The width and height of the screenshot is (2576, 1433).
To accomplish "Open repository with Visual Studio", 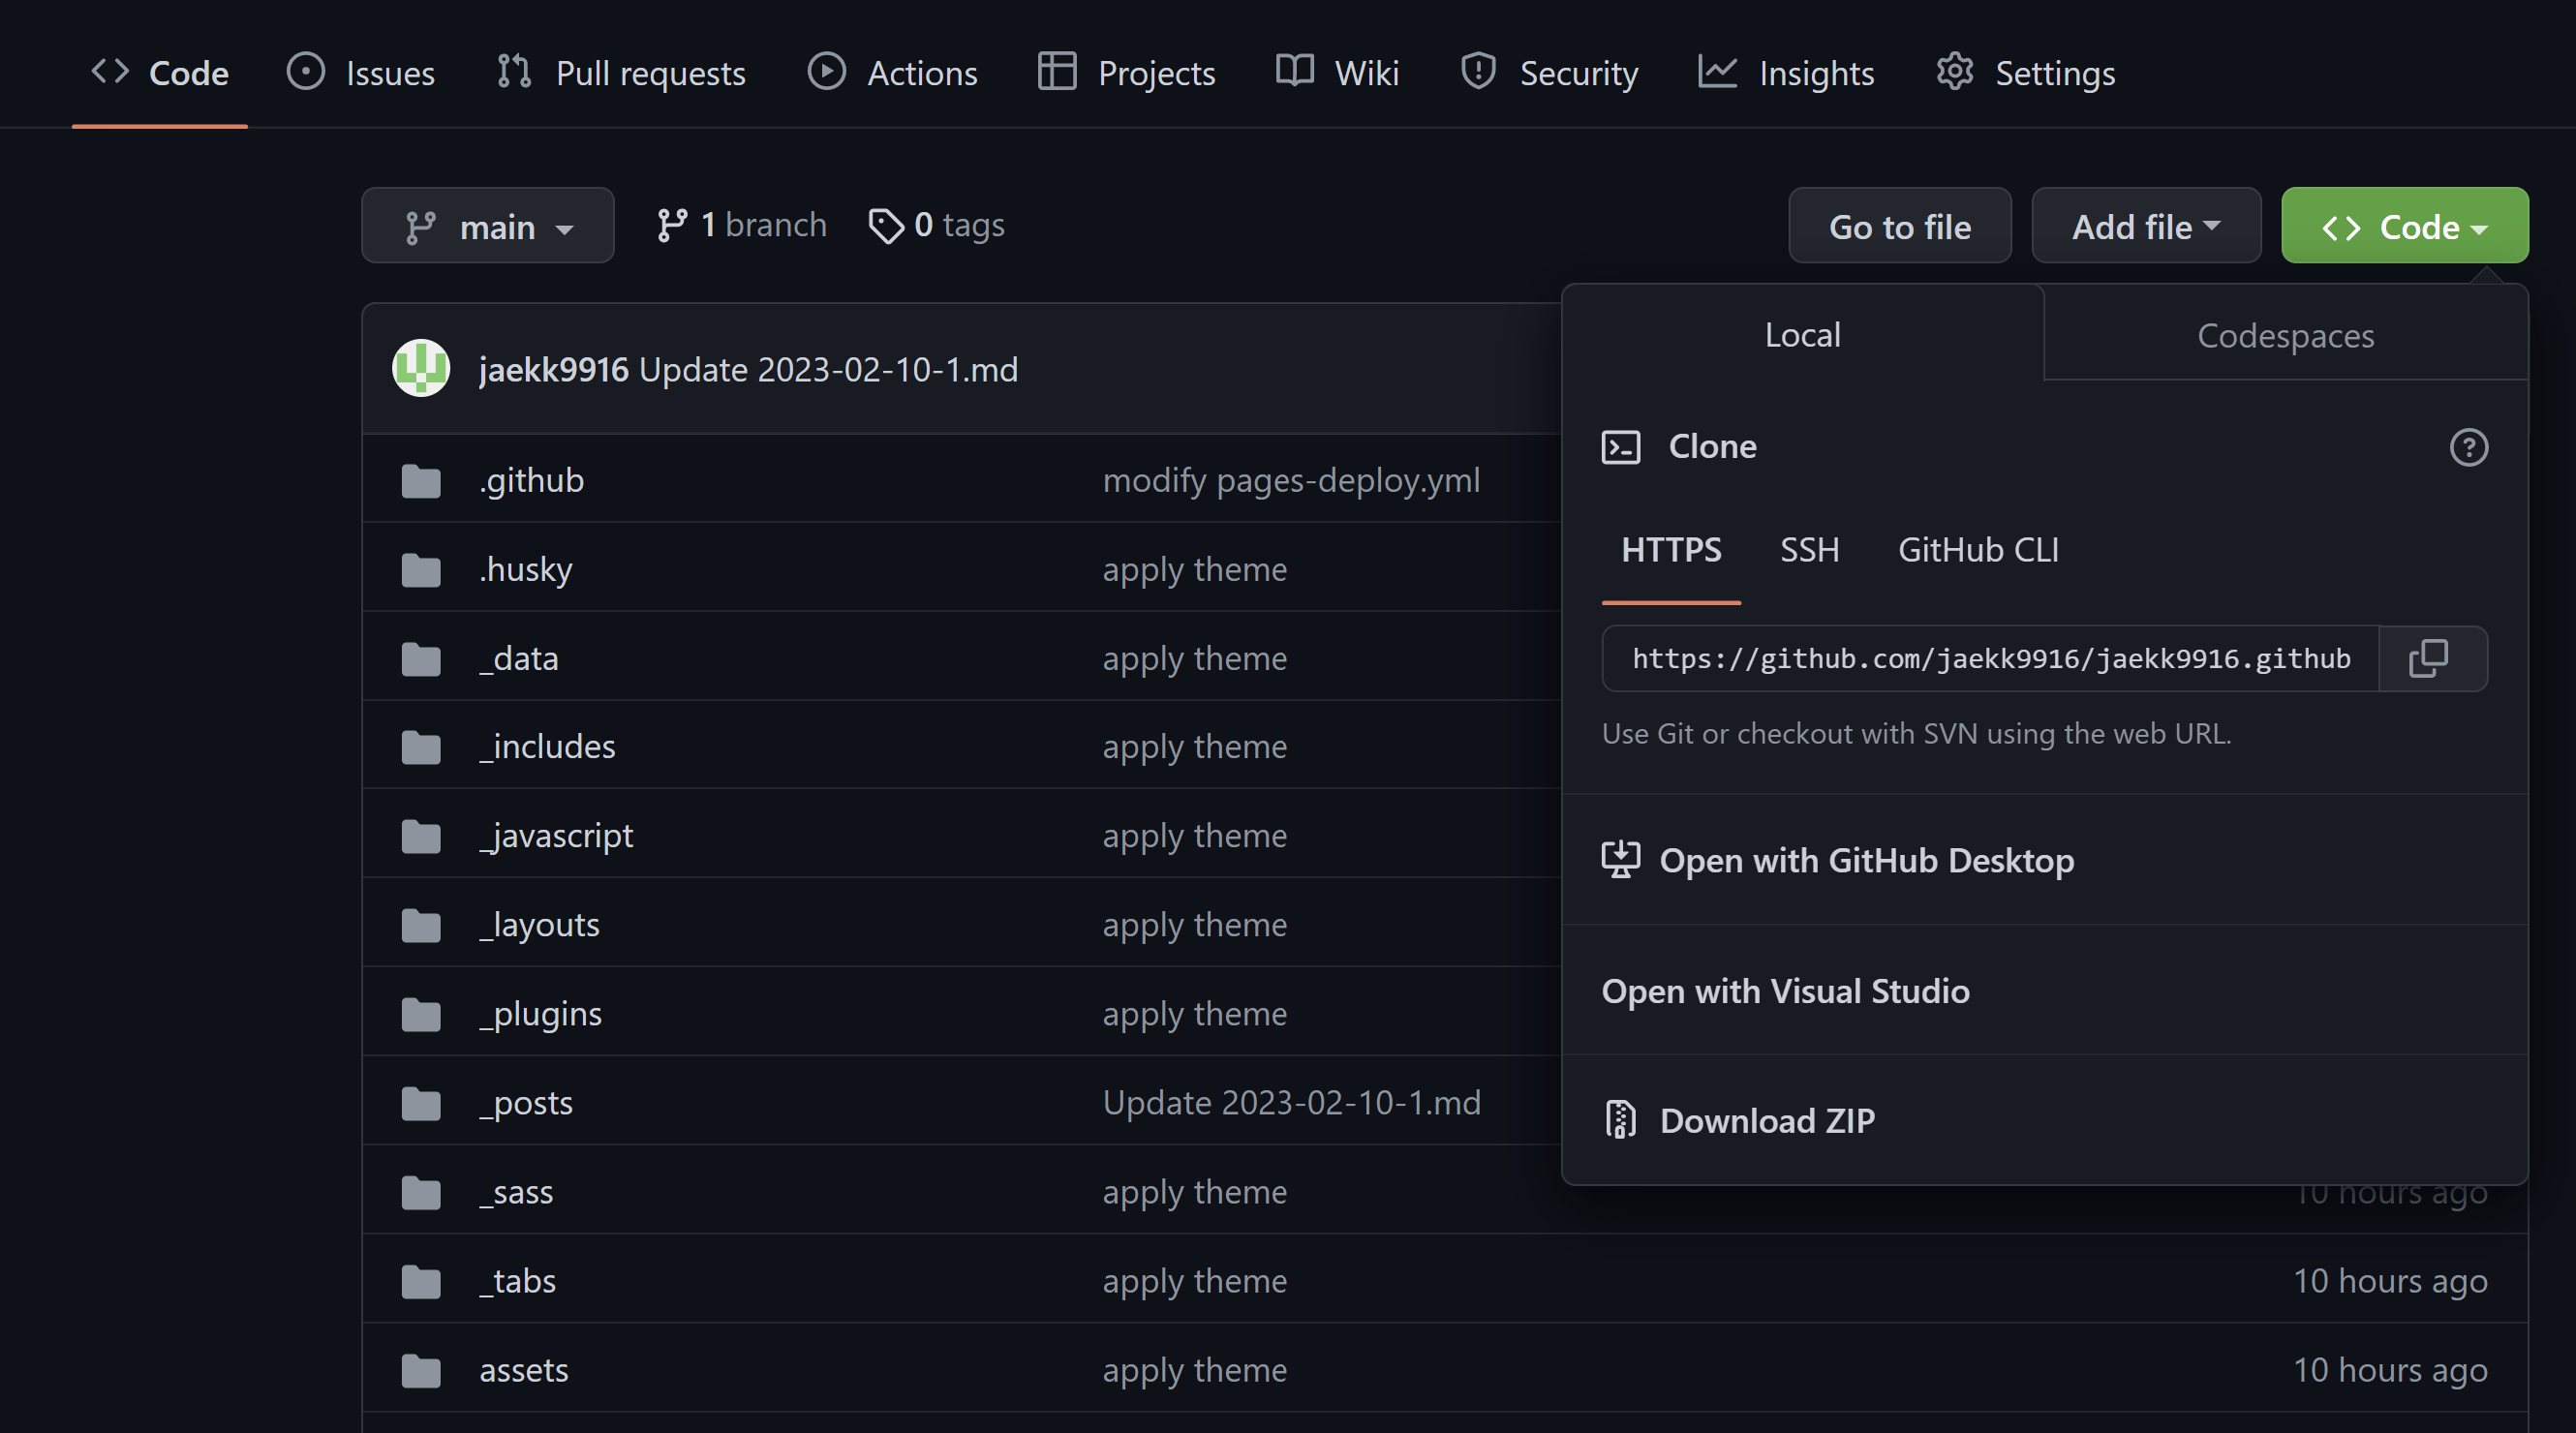I will [x=1786, y=991].
